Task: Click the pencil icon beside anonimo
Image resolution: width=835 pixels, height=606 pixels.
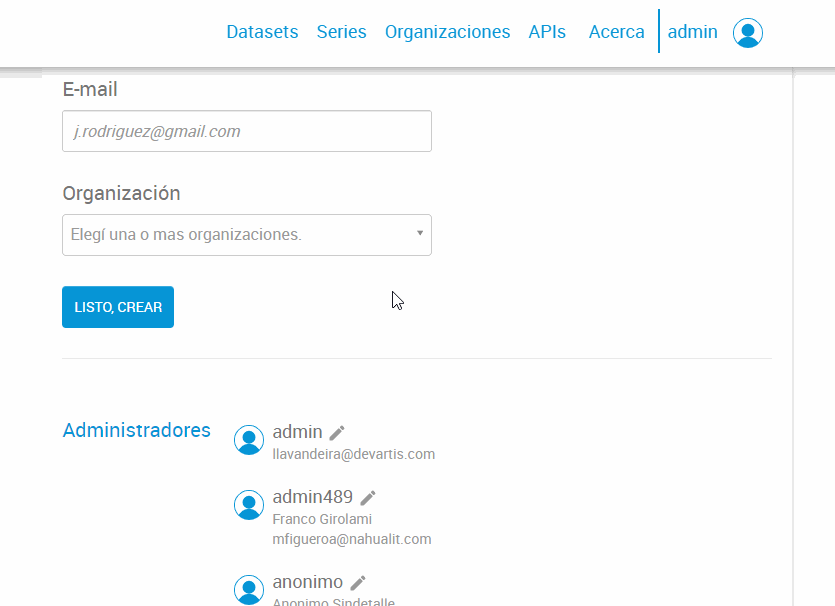Action: [x=357, y=581]
